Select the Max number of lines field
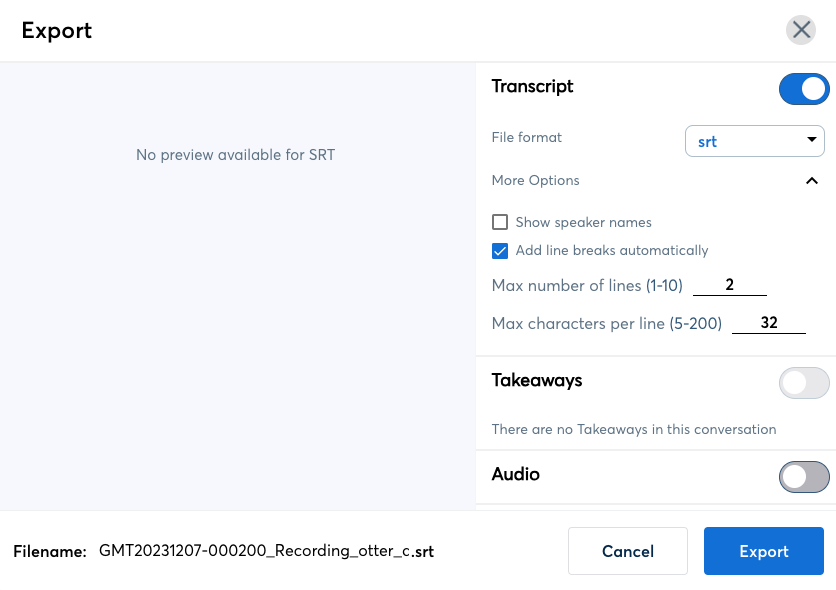 (729, 285)
